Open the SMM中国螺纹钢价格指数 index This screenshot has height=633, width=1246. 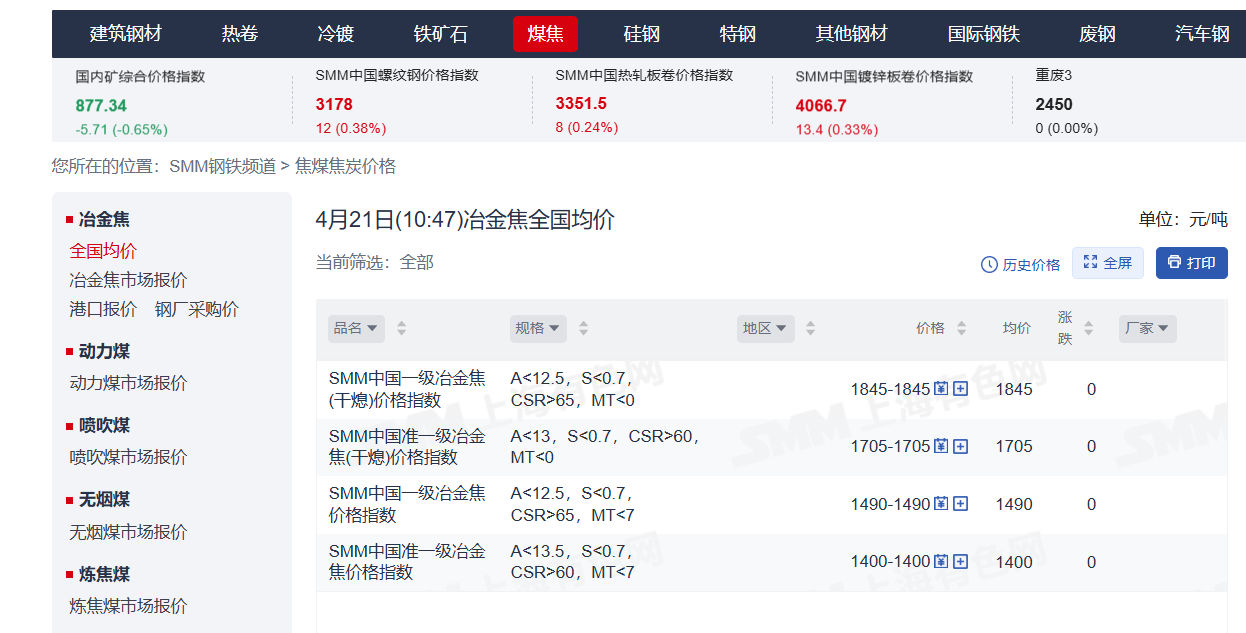[397, 76]
